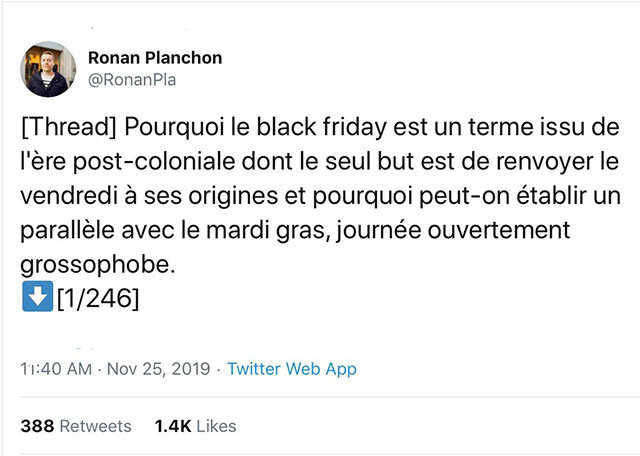The width and height of the screenshot is (640, 456).
Task: Click the Nov 25, 2019 date
Action: [x=158, y=369]
